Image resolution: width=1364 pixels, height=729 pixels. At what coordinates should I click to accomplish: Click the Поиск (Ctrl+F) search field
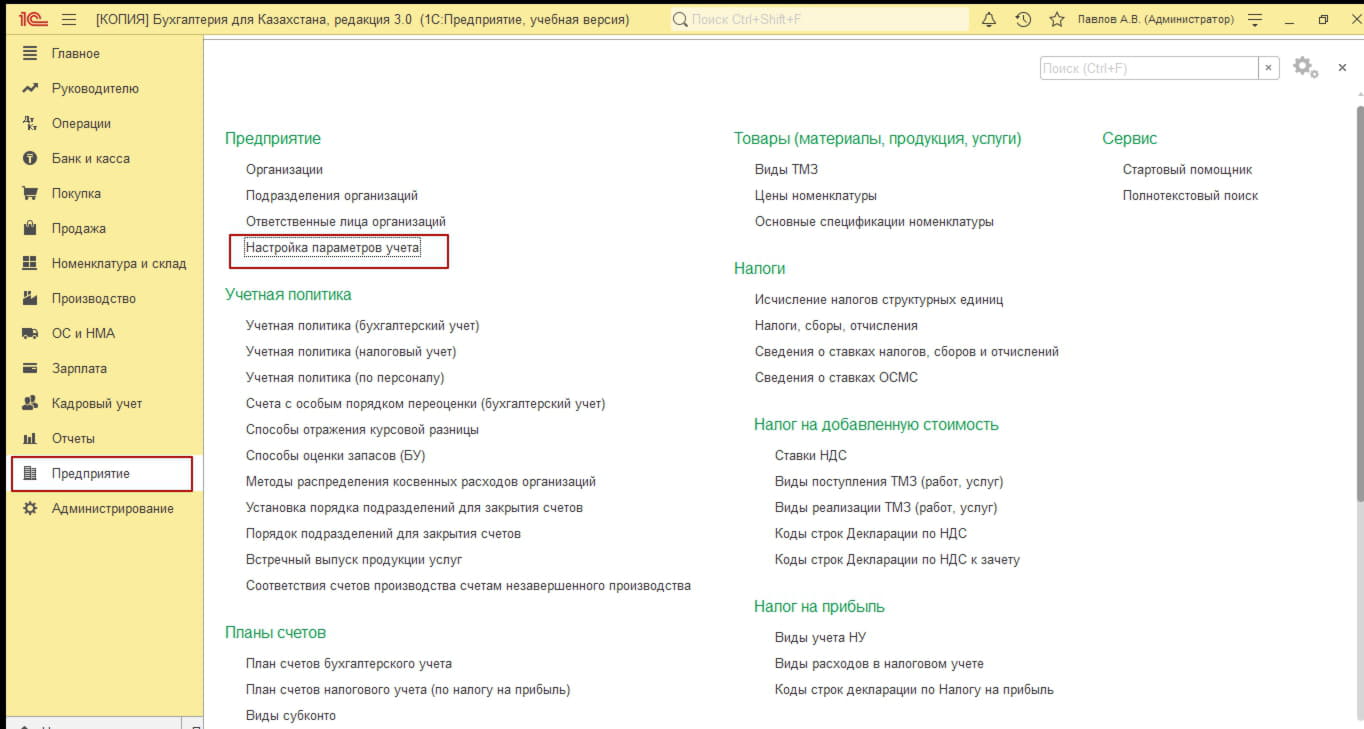[x=1148, y=68]
